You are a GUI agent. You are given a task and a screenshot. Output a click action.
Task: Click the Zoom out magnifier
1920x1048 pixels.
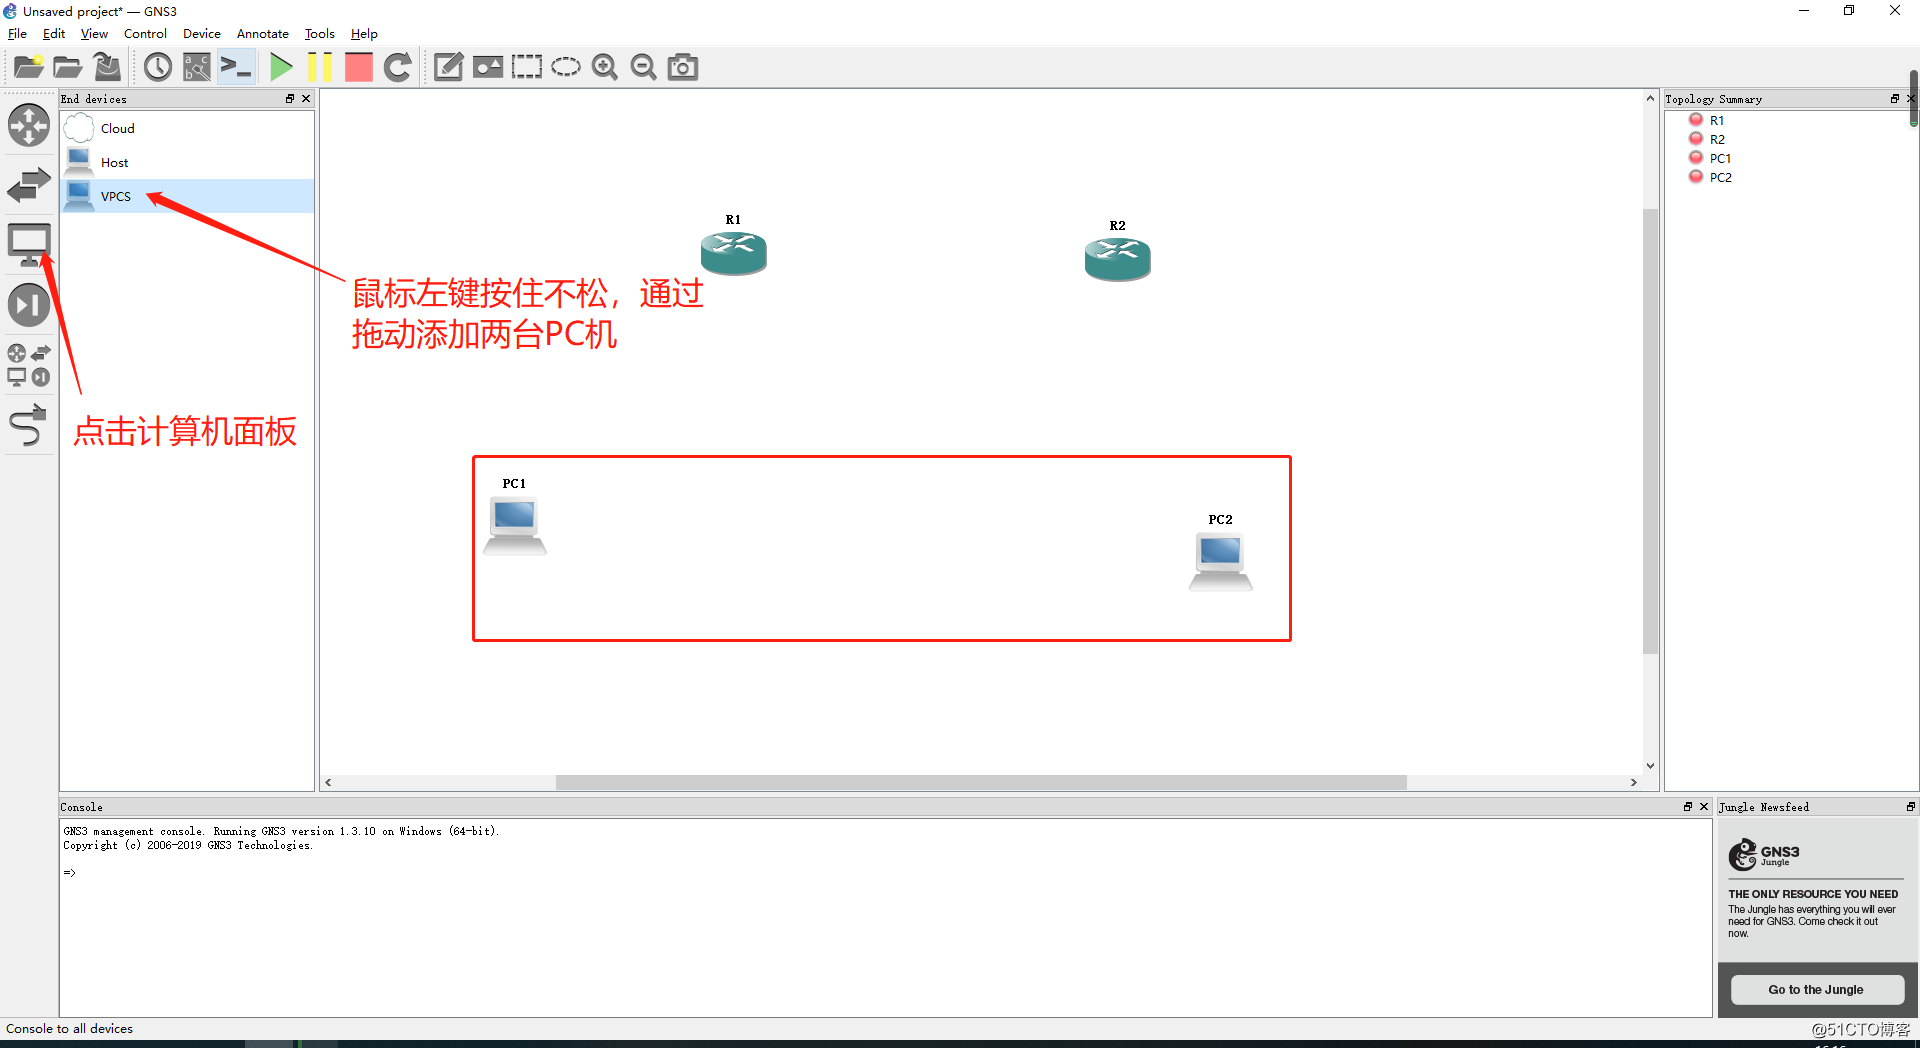643,67
